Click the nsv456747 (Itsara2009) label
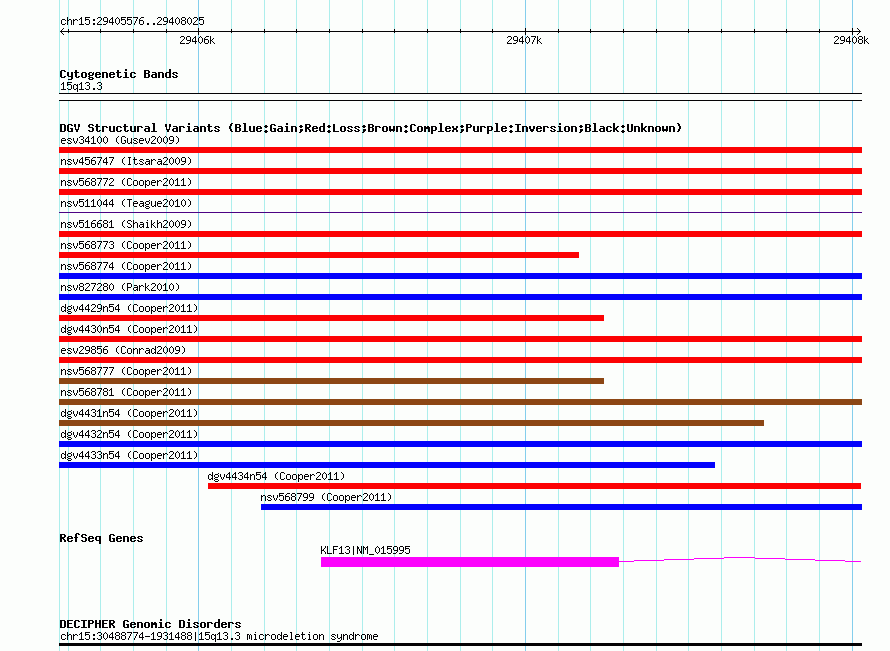The height and width of the screenshot is (651, 890). click(126, 161)
